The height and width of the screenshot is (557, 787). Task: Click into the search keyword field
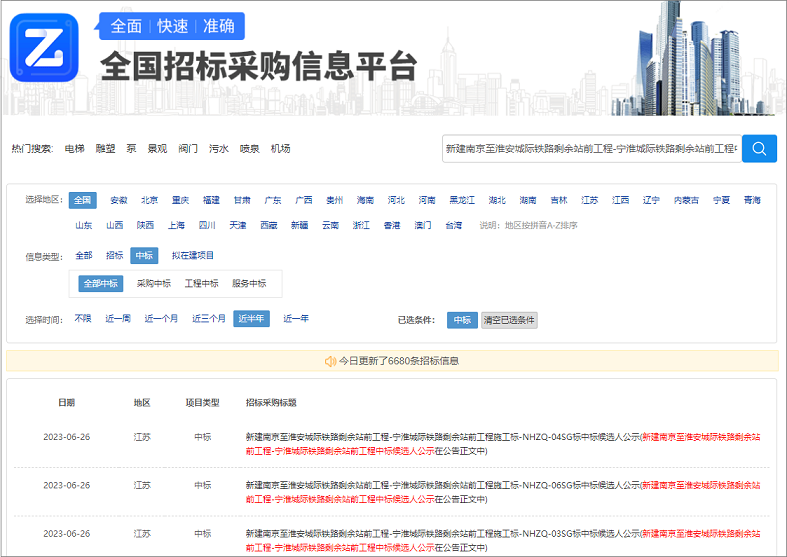tap(591, 148)
